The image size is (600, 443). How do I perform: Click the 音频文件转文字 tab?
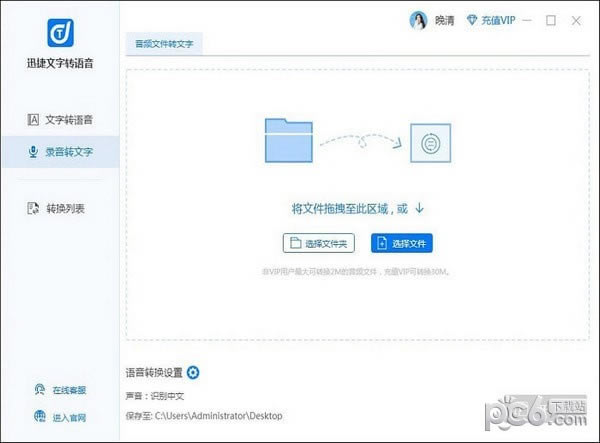pyautogui.click(x=164, y=44)
